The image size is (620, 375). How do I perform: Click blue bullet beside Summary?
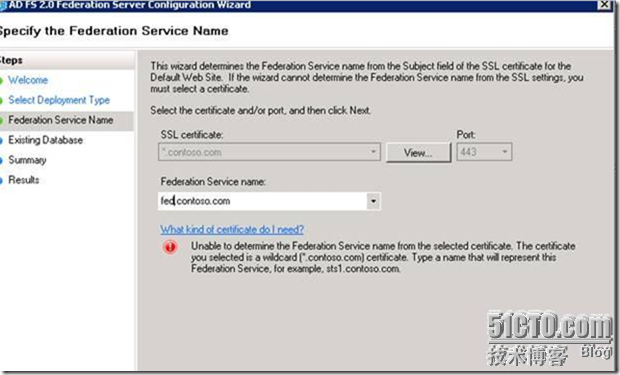1,160
